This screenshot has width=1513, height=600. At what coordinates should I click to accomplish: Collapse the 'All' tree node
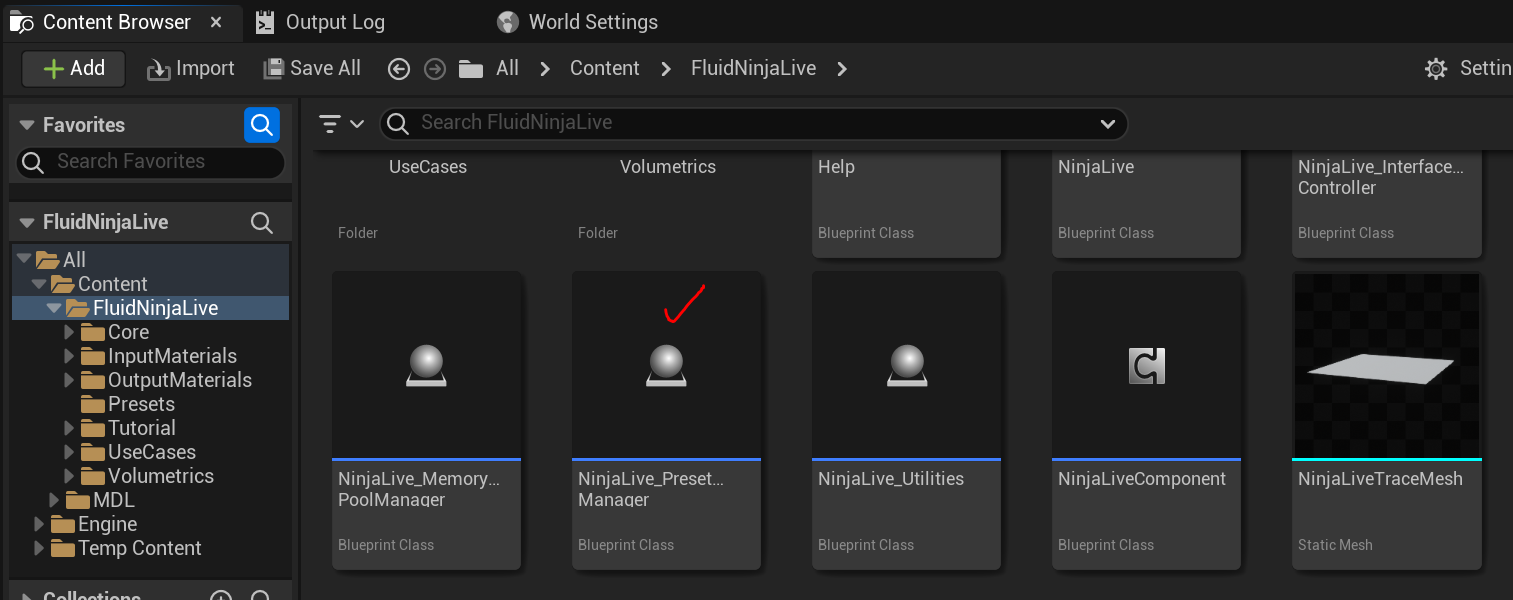(24, 260)
